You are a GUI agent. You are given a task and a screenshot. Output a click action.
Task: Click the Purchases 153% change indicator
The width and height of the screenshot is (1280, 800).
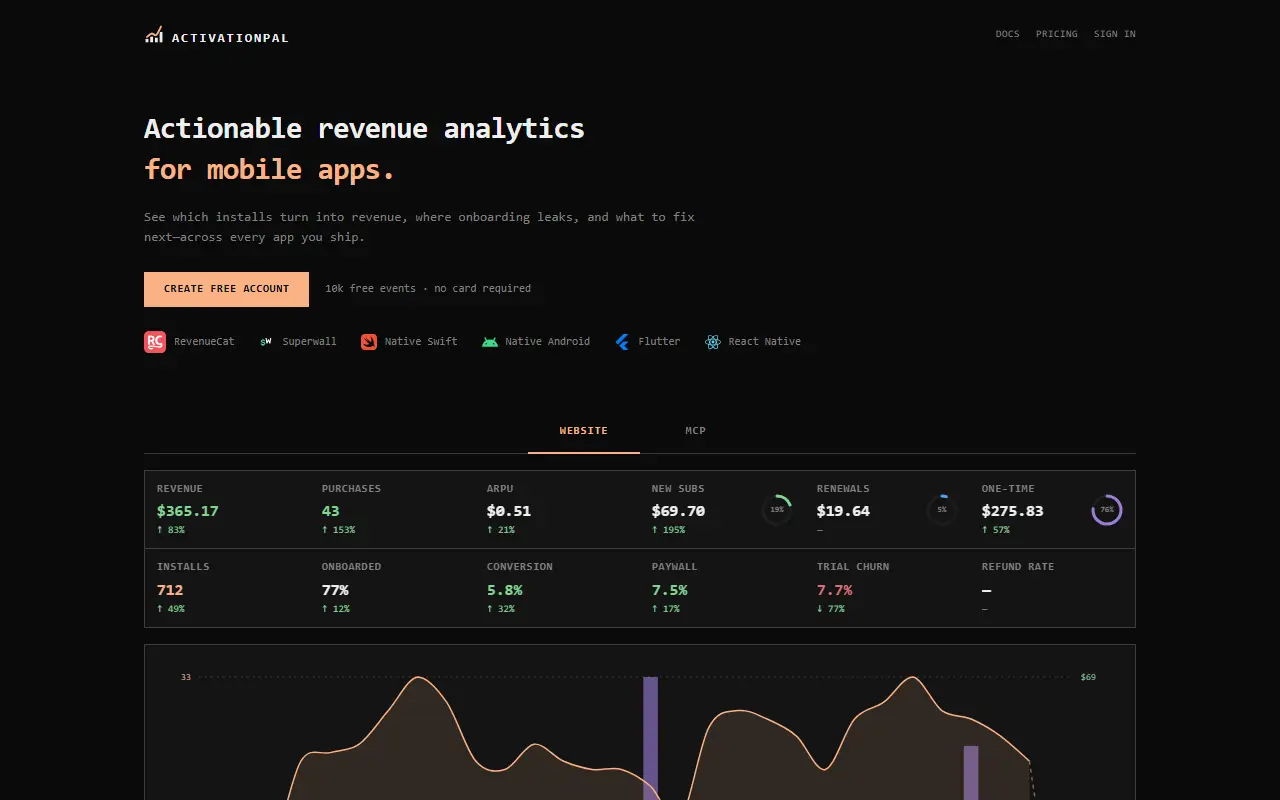339,530
